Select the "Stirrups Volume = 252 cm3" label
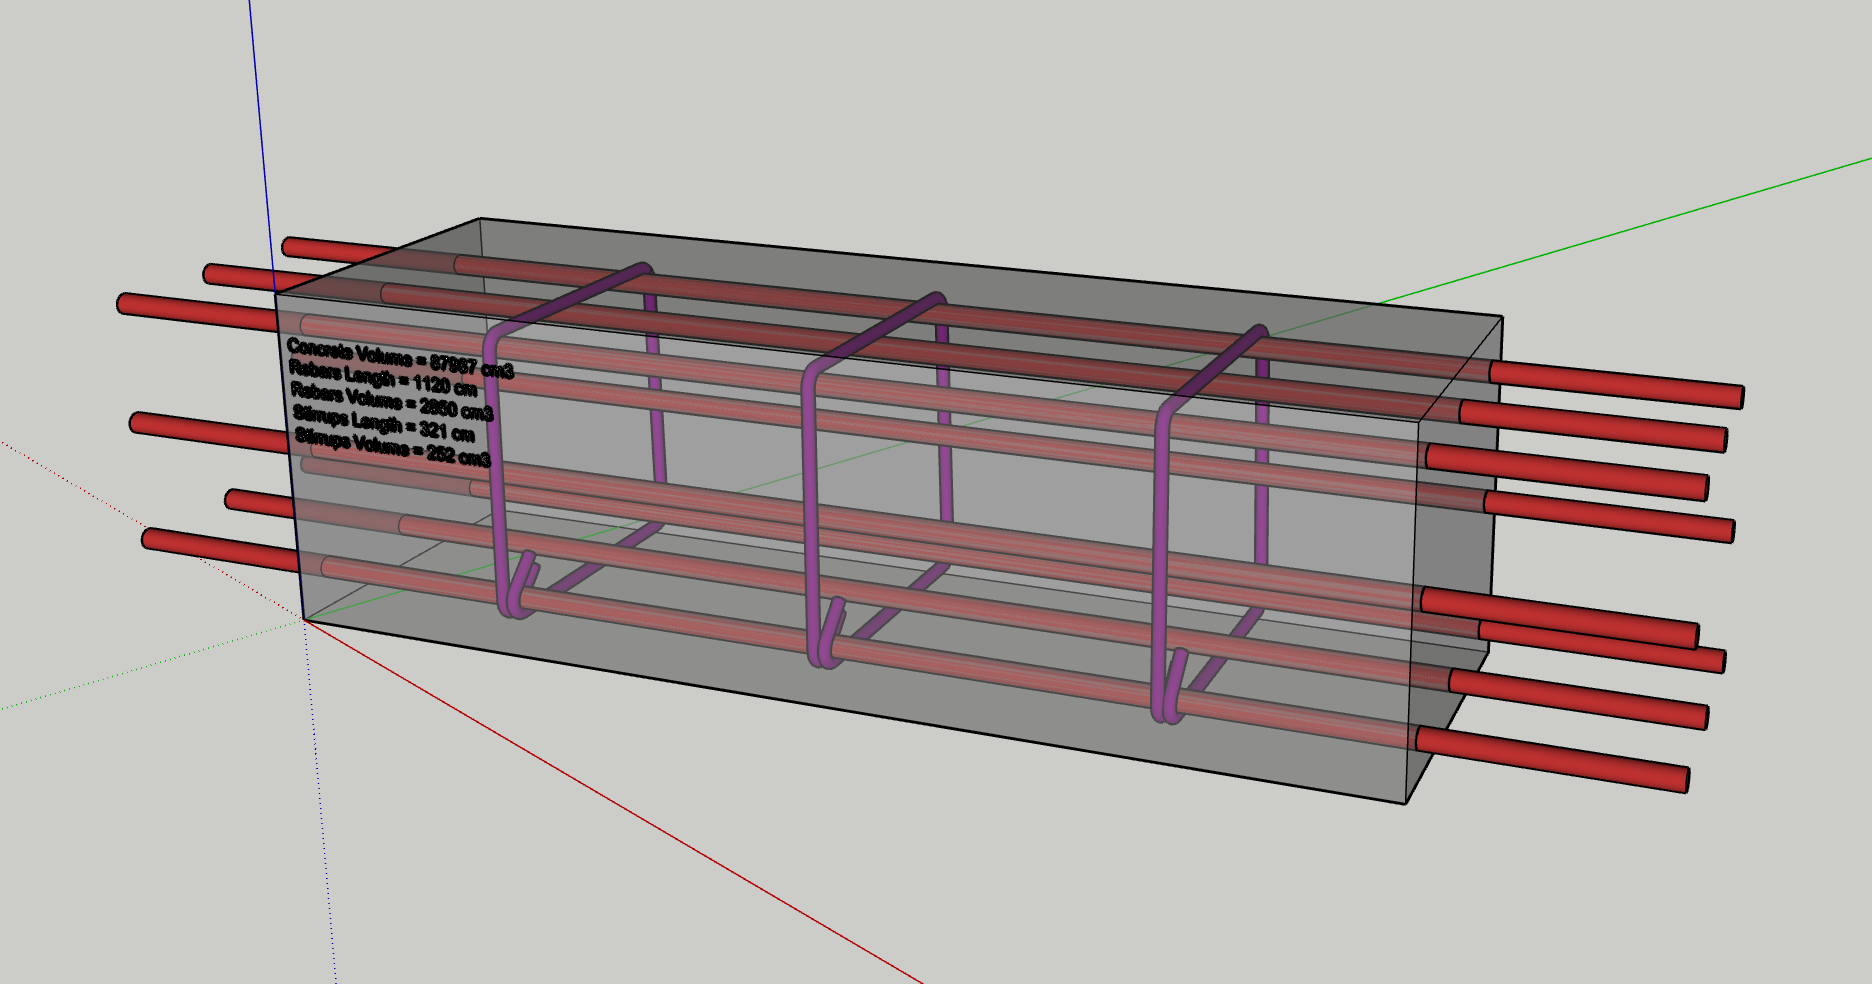1872x984 pixels. [392, 446]
